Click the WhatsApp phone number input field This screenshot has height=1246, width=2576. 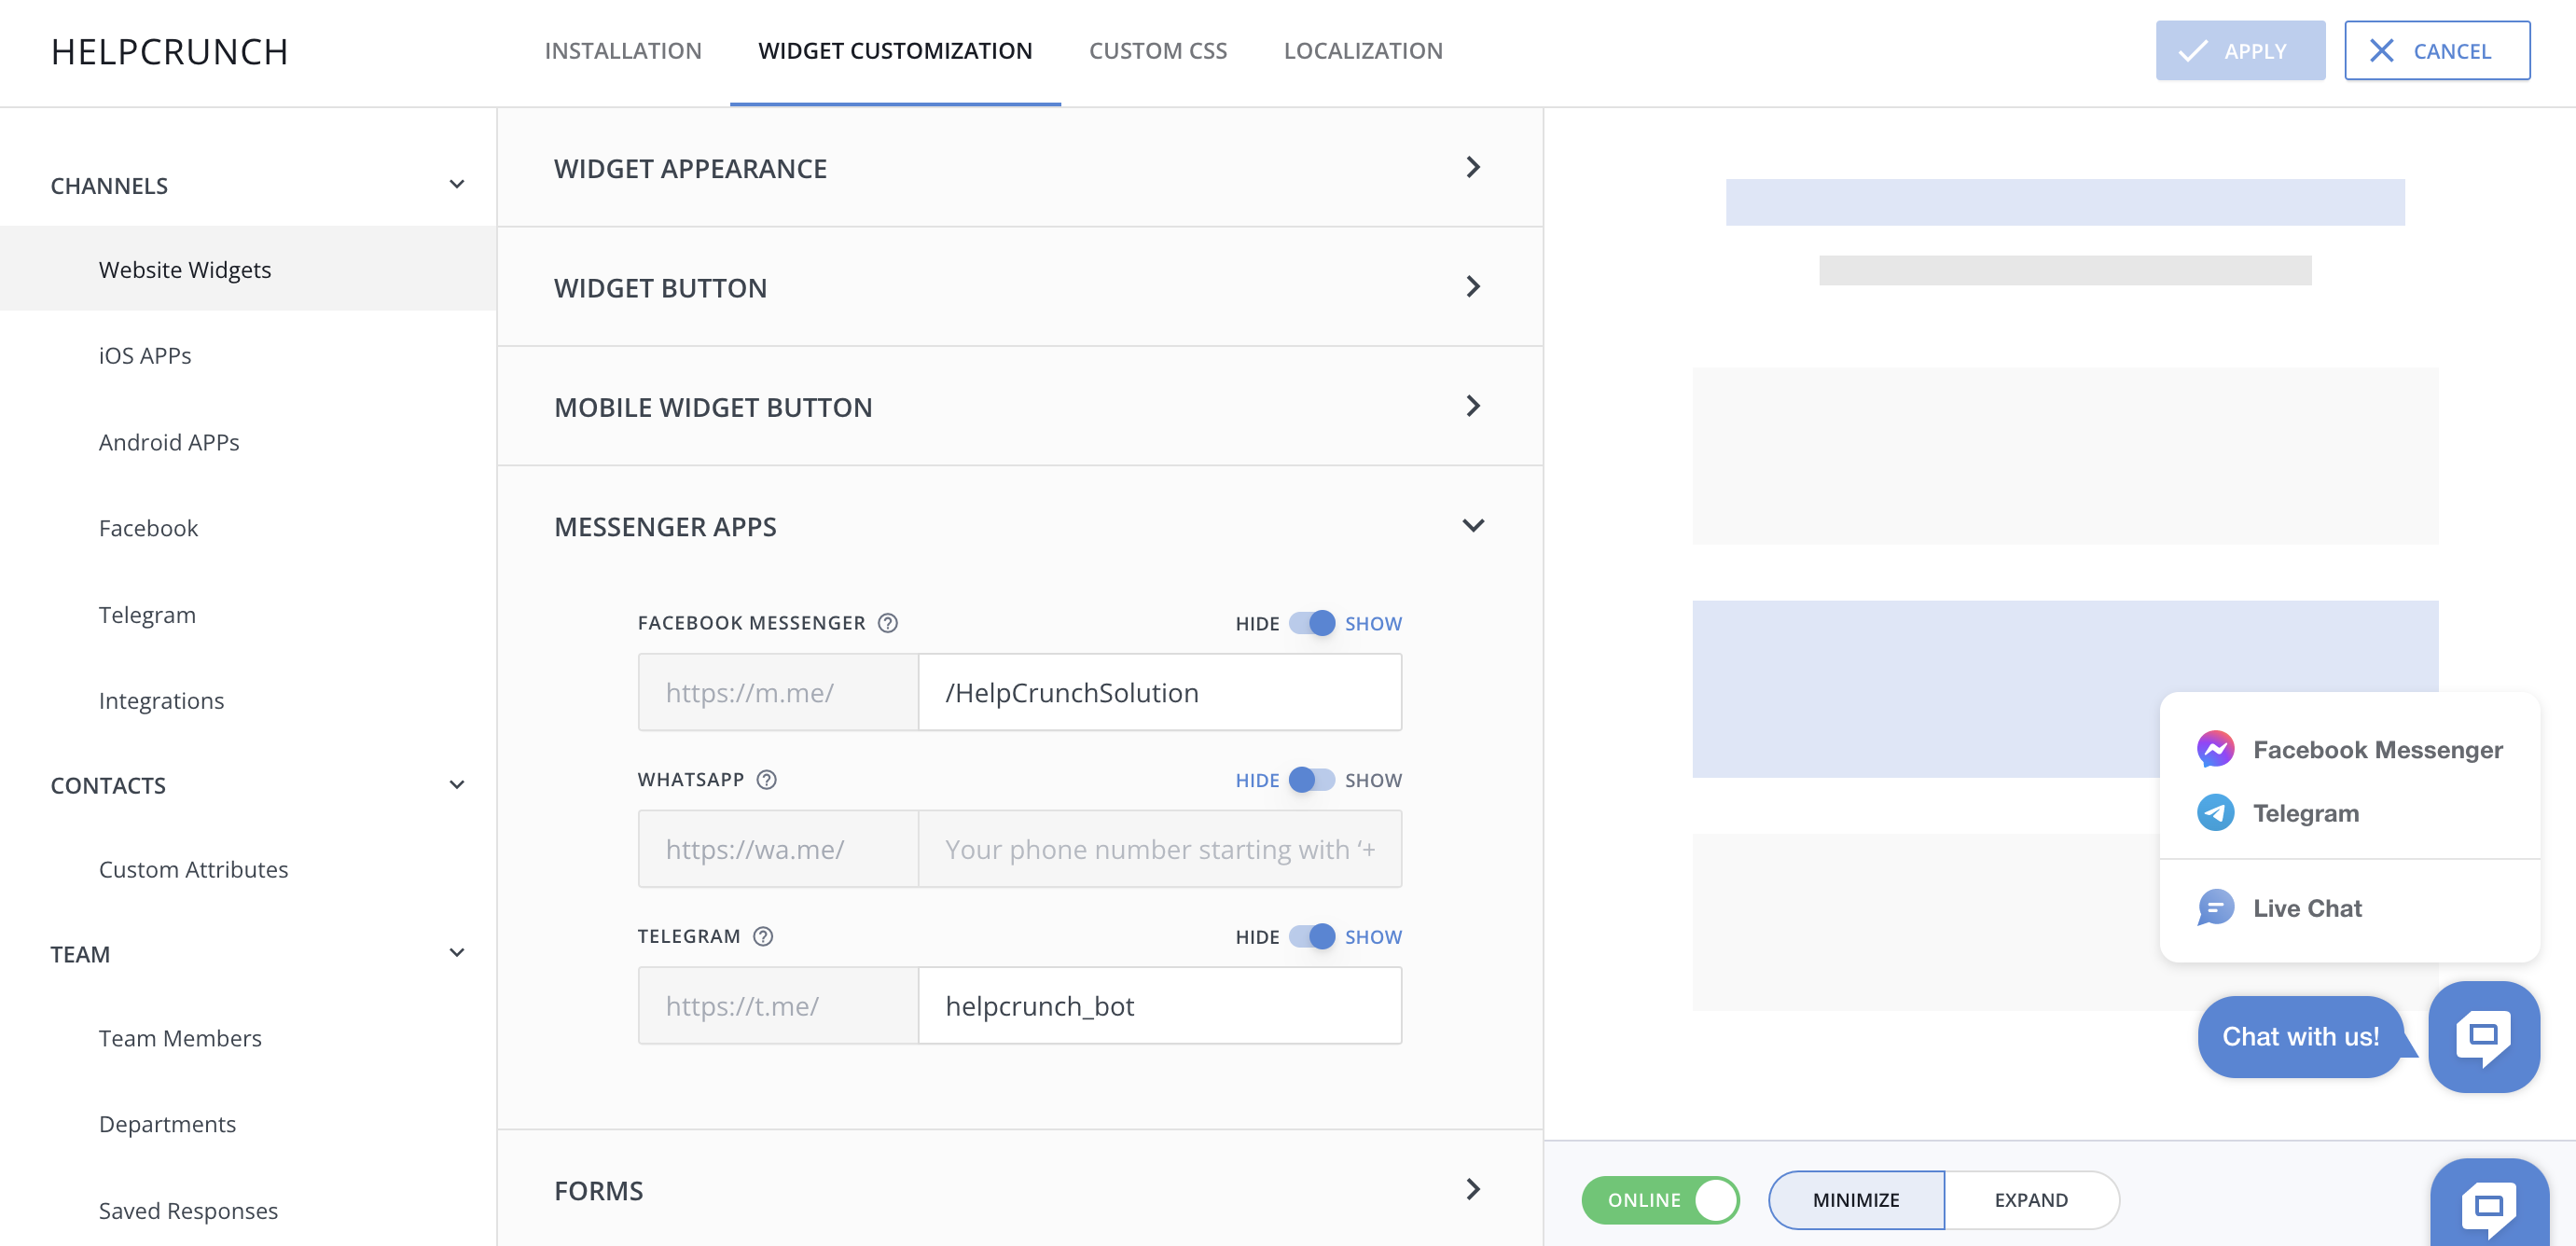1160,849
